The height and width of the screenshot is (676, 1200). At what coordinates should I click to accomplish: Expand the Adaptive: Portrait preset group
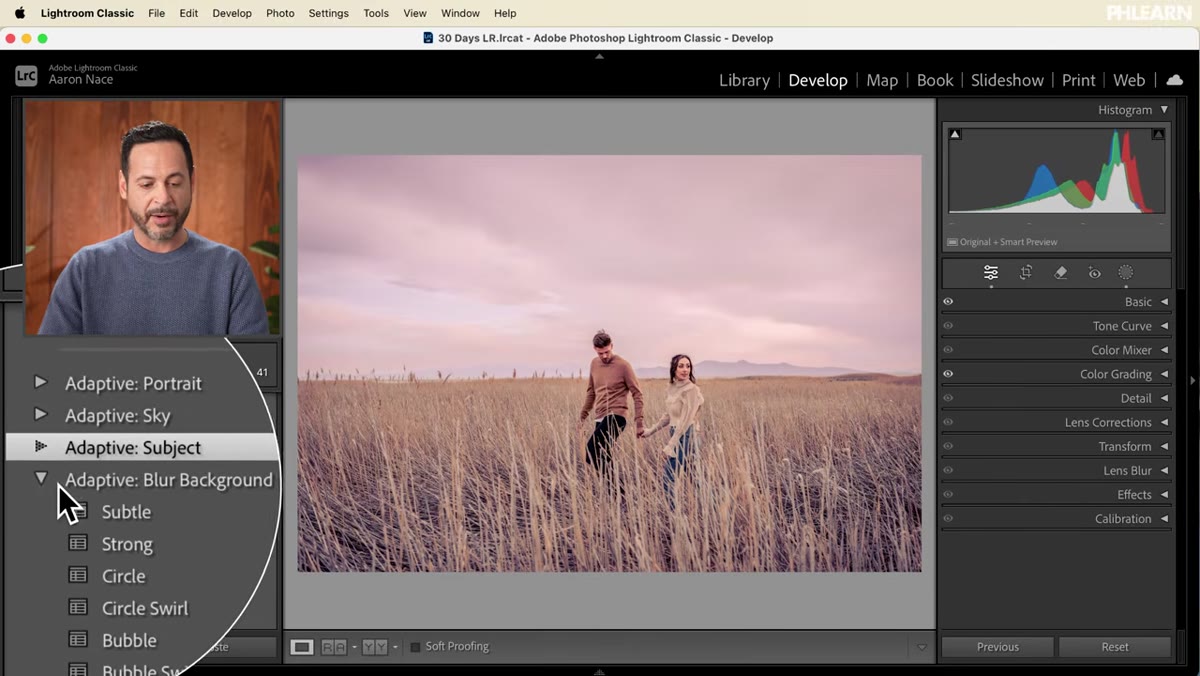coord(40,382)
